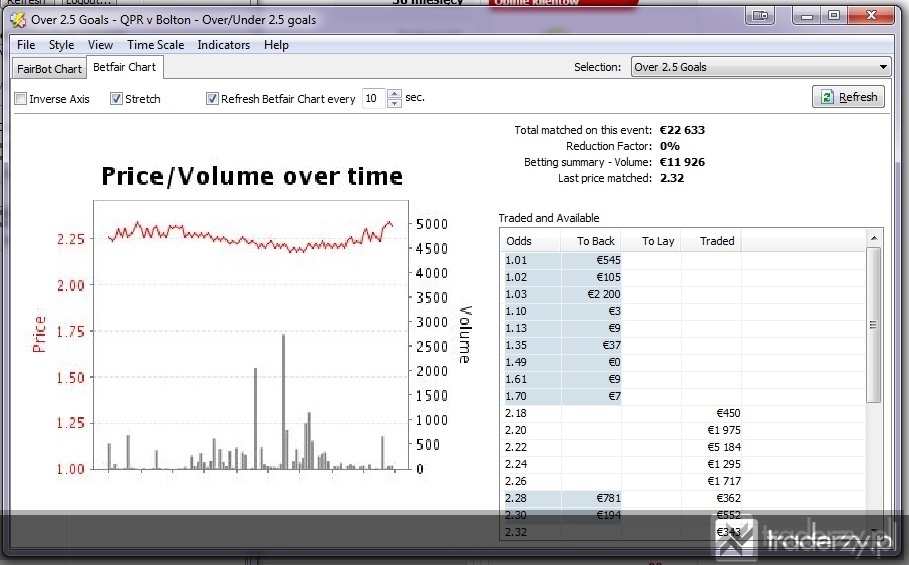Maximize the chart window
The width and height of the screenshot is (909, 565).
[834, 16]
